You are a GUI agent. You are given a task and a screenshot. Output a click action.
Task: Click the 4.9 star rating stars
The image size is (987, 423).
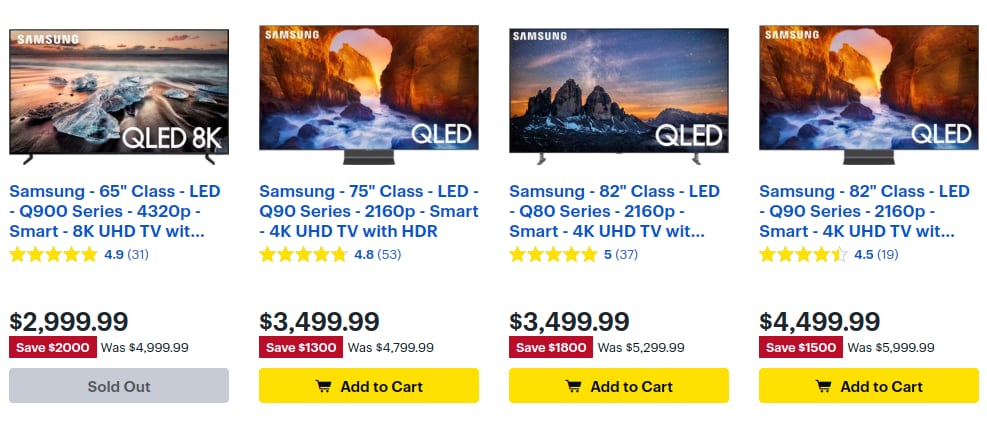coord(53,255)
